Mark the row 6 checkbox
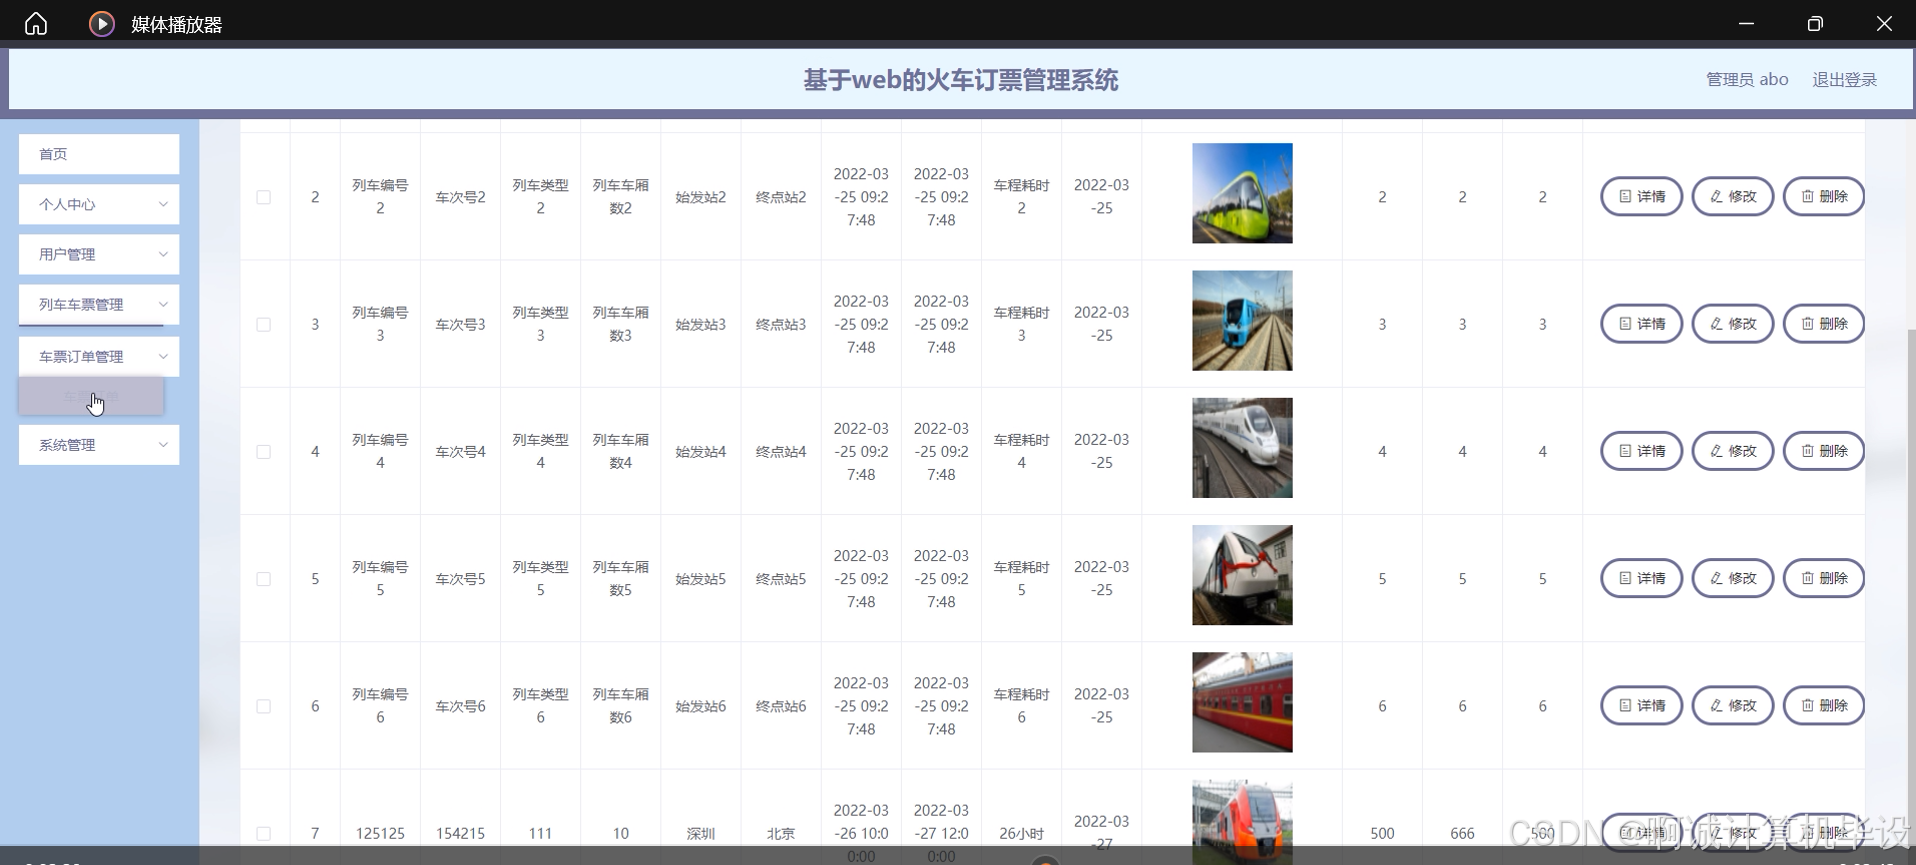The width and height of the screenshot is (1916, 865). 264,706
